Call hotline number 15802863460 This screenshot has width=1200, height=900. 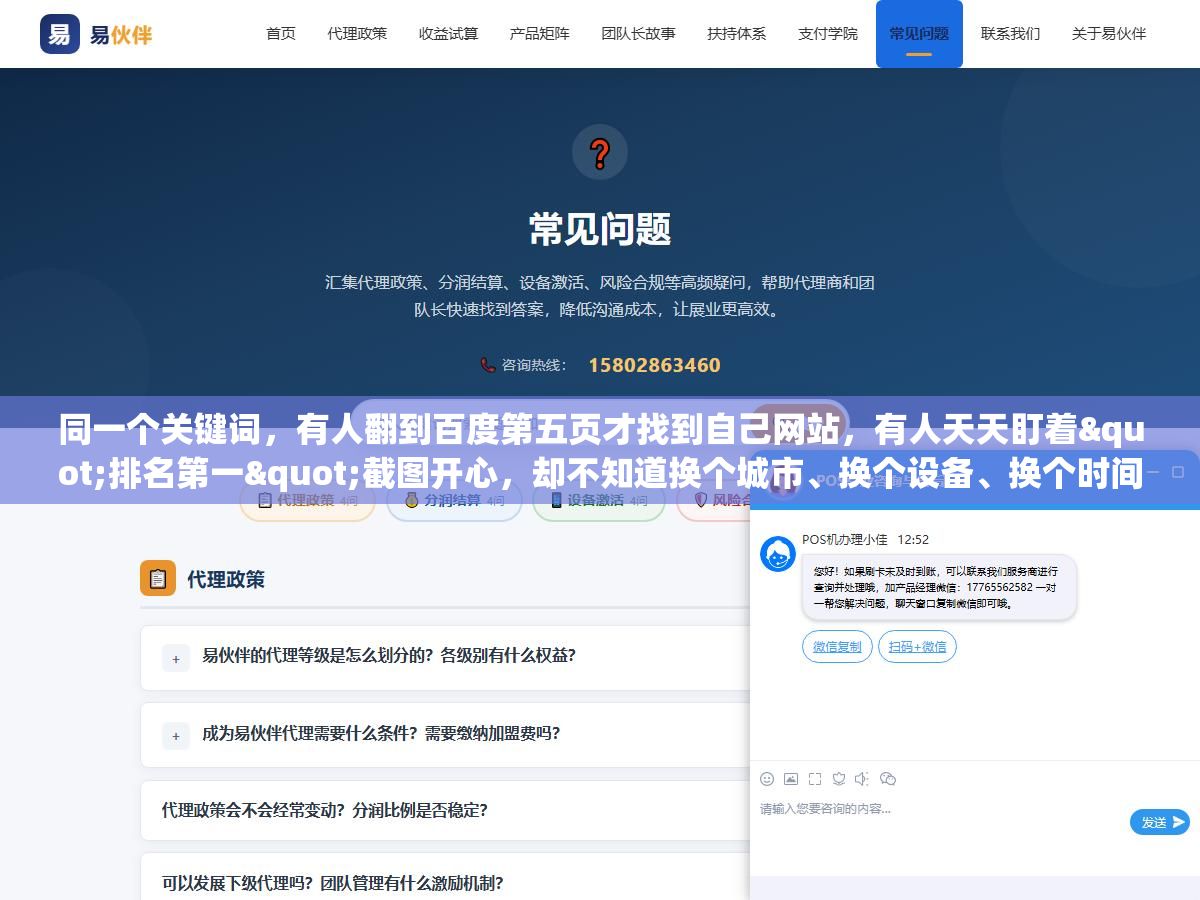pyautogui.click(x=654, y=365)
